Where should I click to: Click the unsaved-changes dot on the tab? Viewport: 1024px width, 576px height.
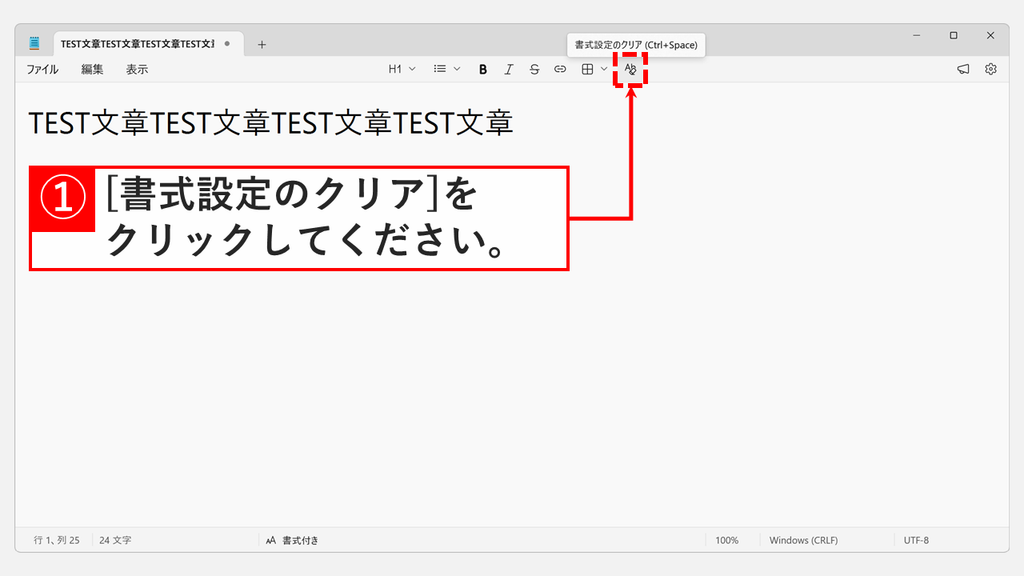coord(227,44)
